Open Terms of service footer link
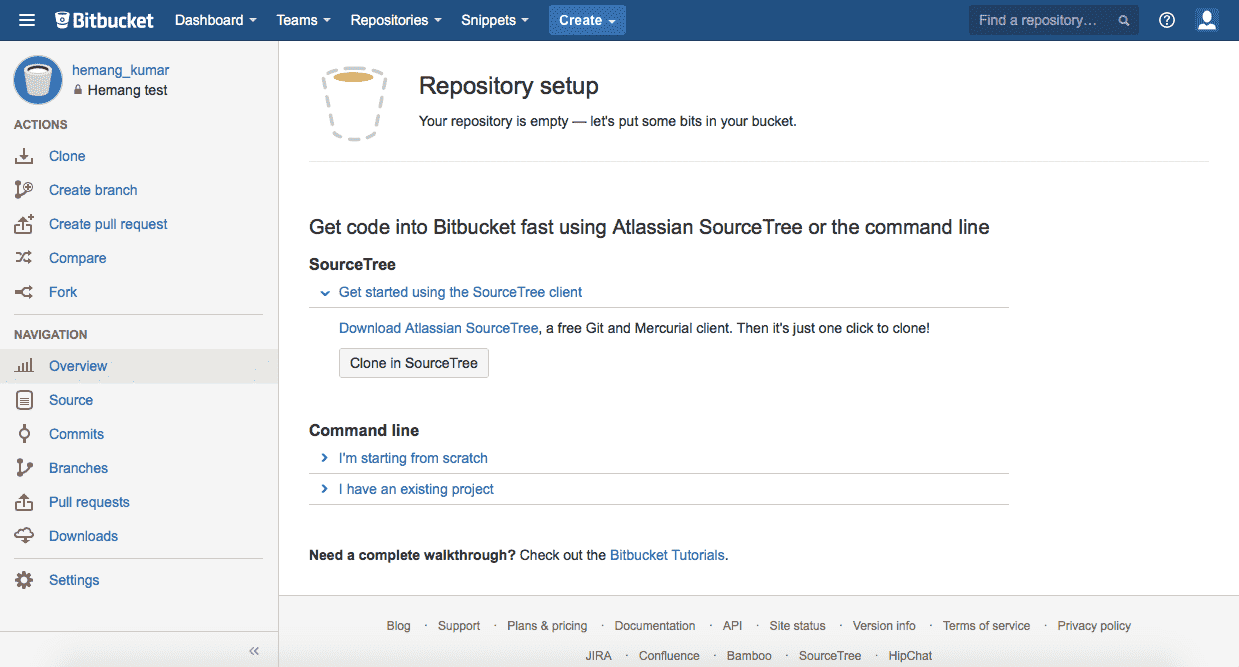 point(986,626)
